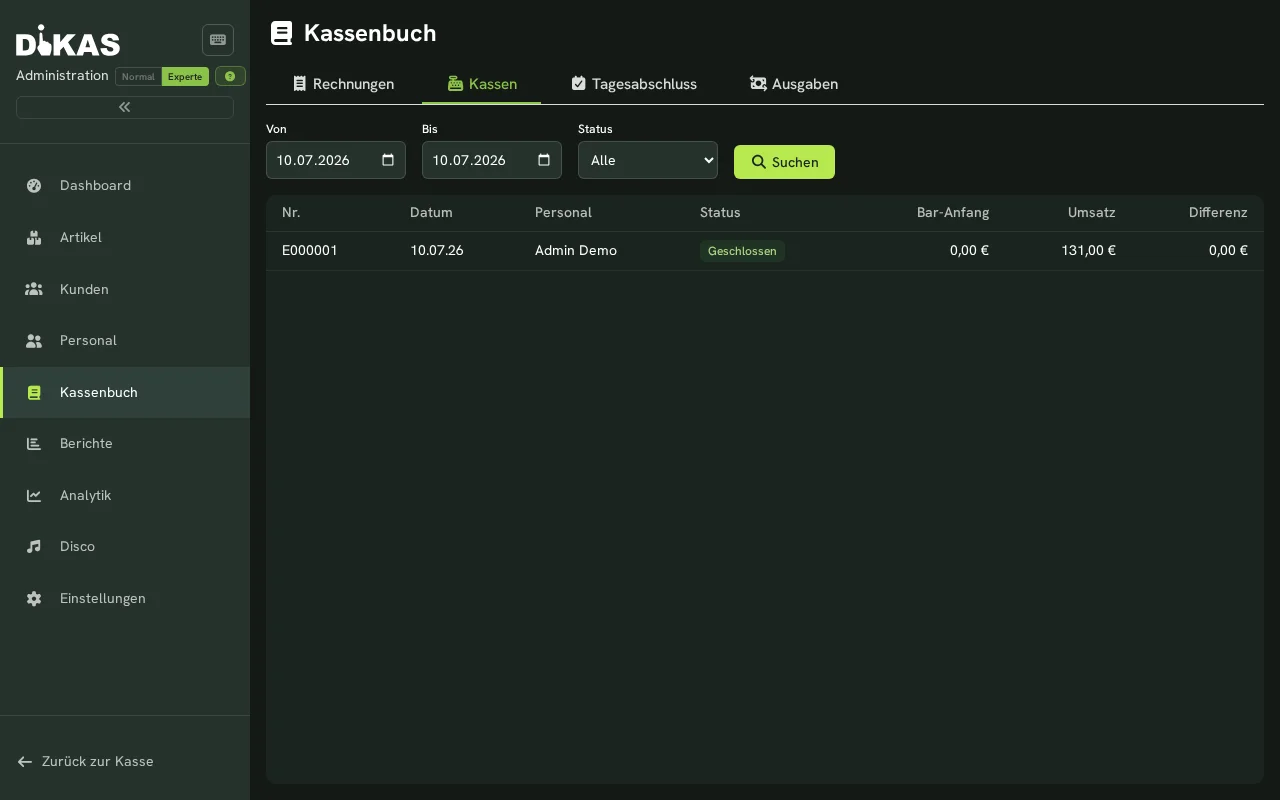The image size is (1280, 800).
Task: Switch to the Tagesabschluss tab
Action: point(634,84)
